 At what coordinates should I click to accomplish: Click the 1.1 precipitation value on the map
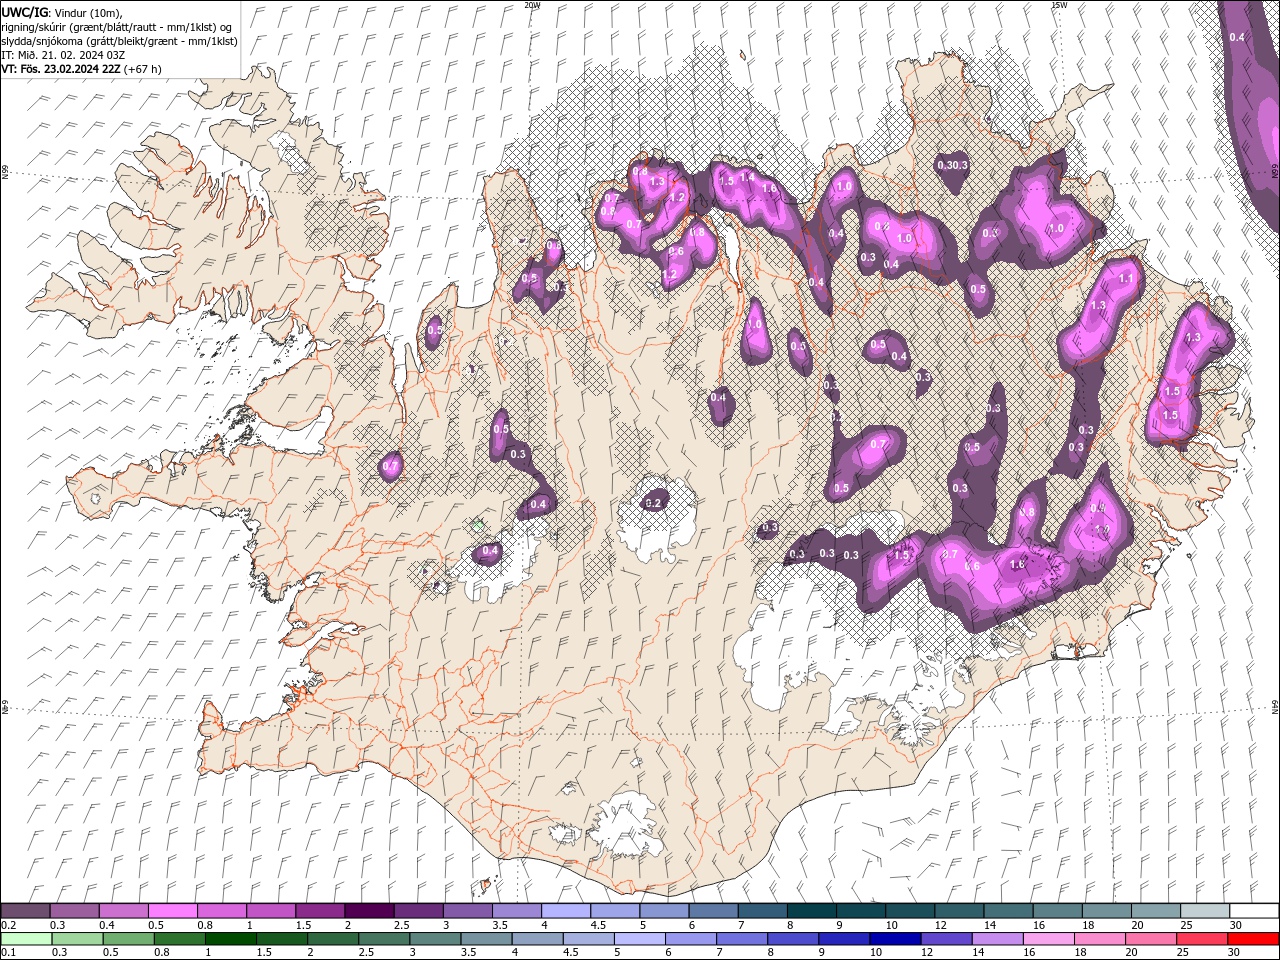pos(1125,279)
